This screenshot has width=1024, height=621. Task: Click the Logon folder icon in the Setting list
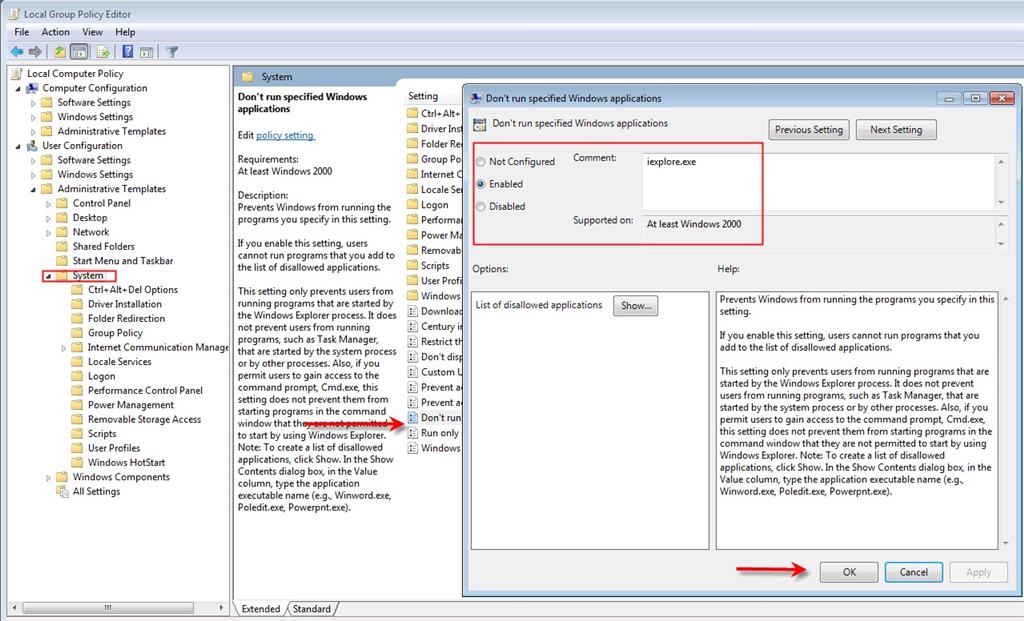(x=412, y=204)
